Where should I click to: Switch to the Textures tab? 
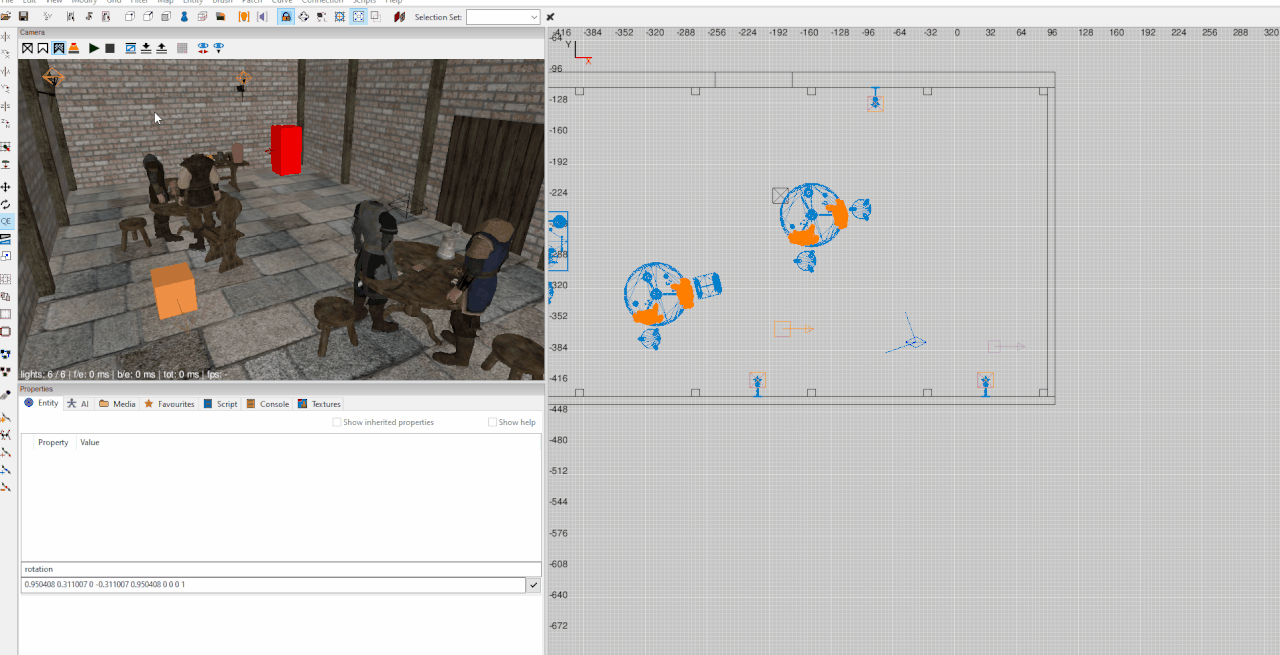pyautogui.click(x=319, y=404)
